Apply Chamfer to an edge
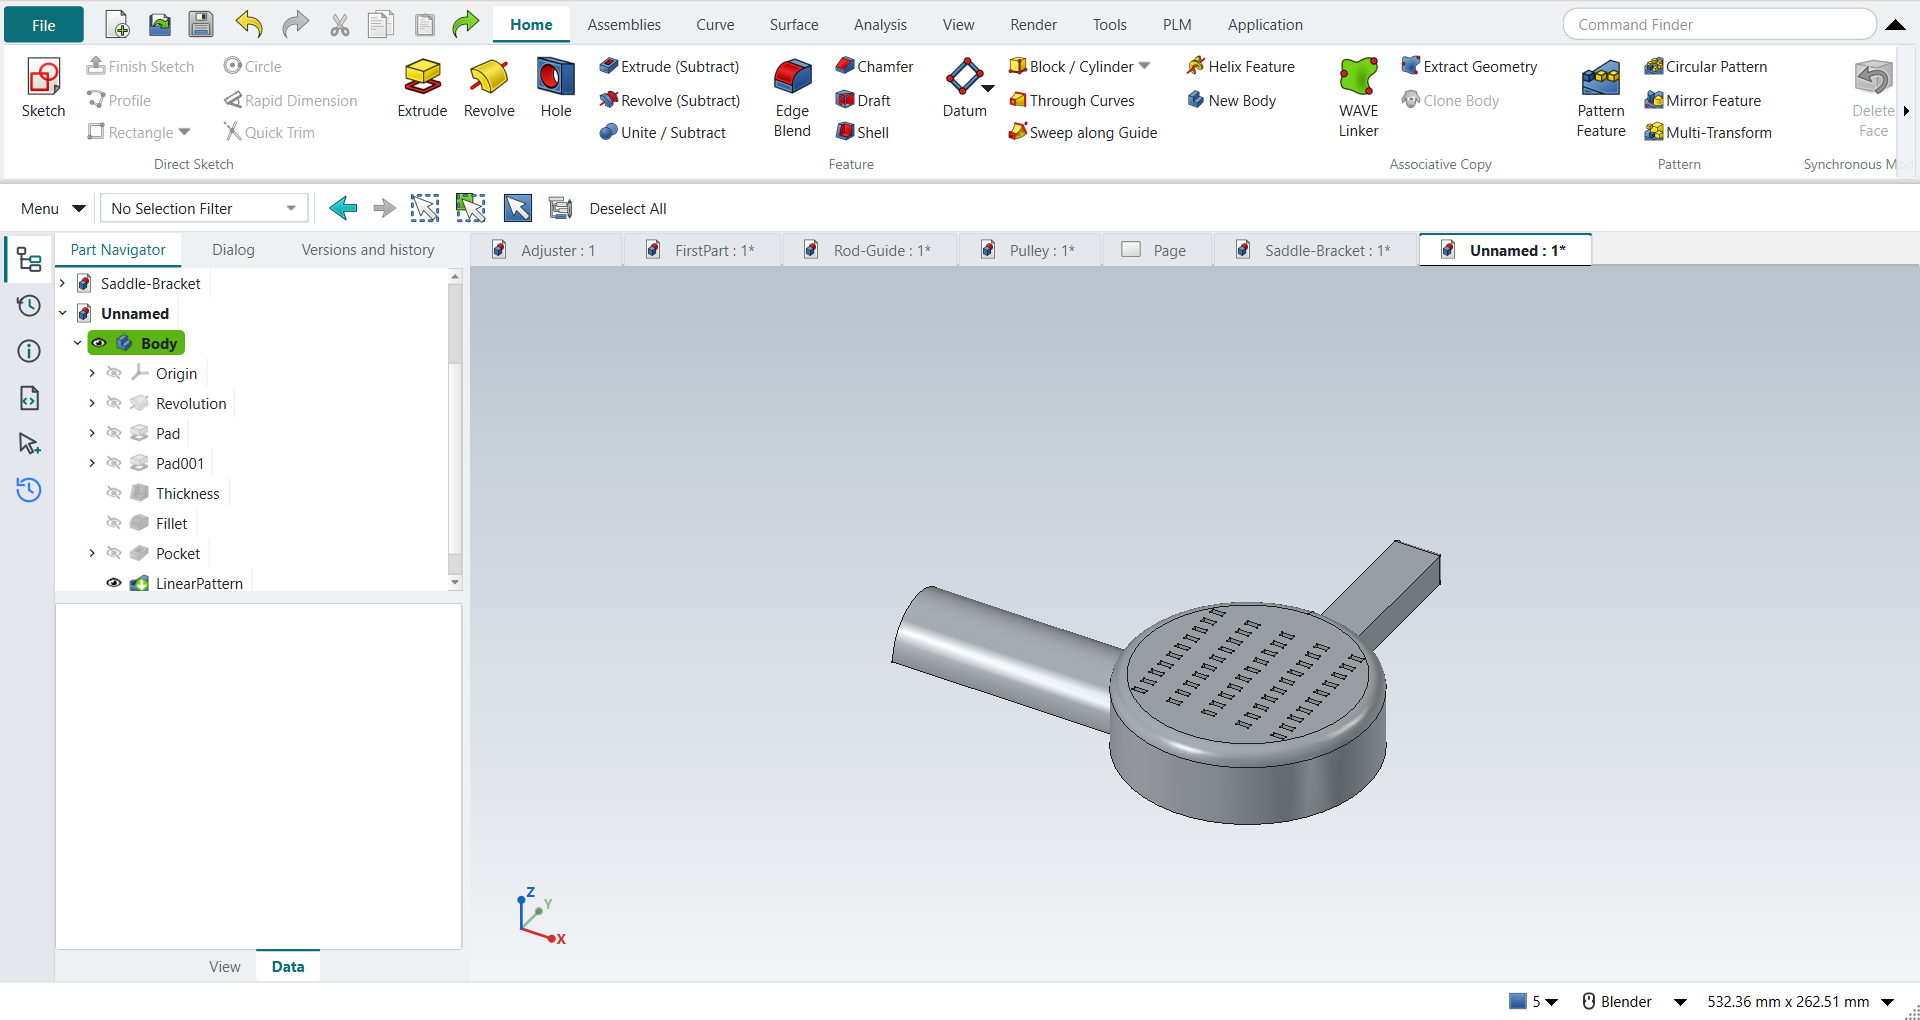This screenshot has height=1020, width=1920. pyautogui.click(x=874, y=66)
